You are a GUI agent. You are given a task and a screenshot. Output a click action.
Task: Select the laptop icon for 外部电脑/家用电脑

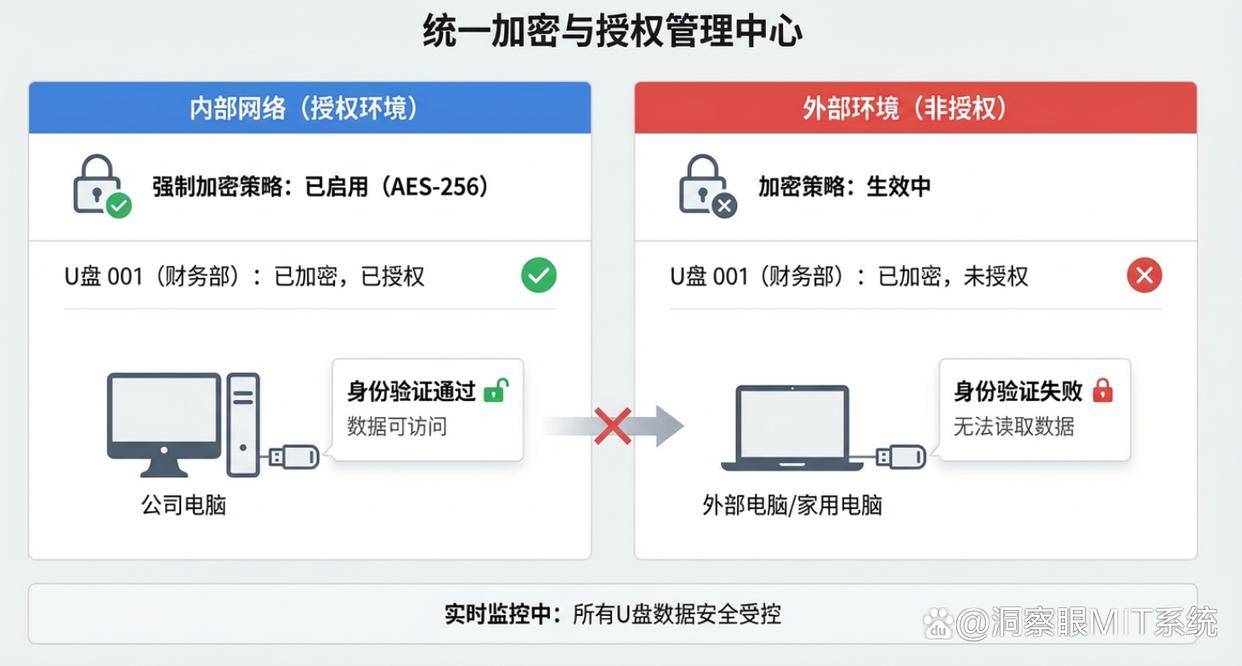tap(792, 428)
